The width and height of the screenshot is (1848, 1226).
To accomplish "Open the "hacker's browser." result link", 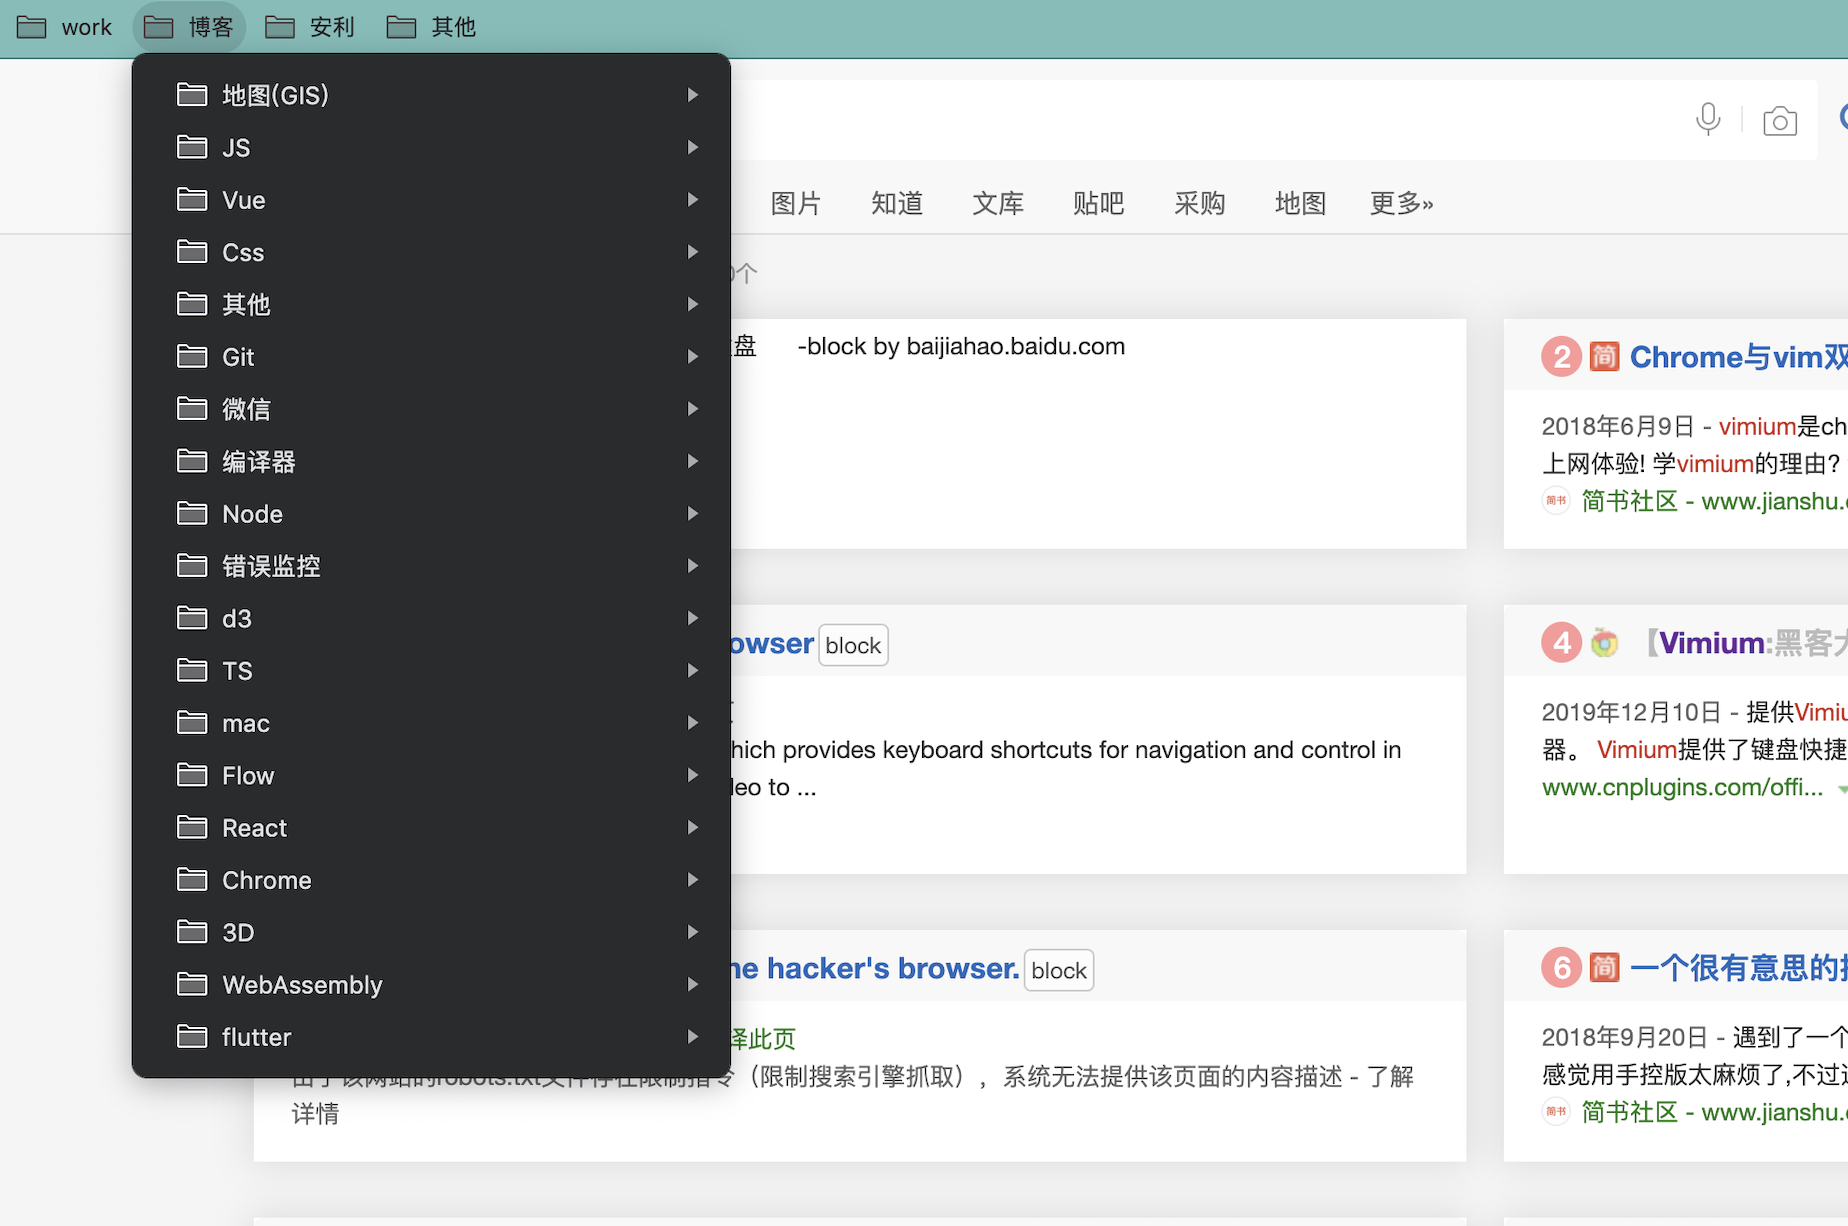I will pyautogui.click(x=875, y=968).
